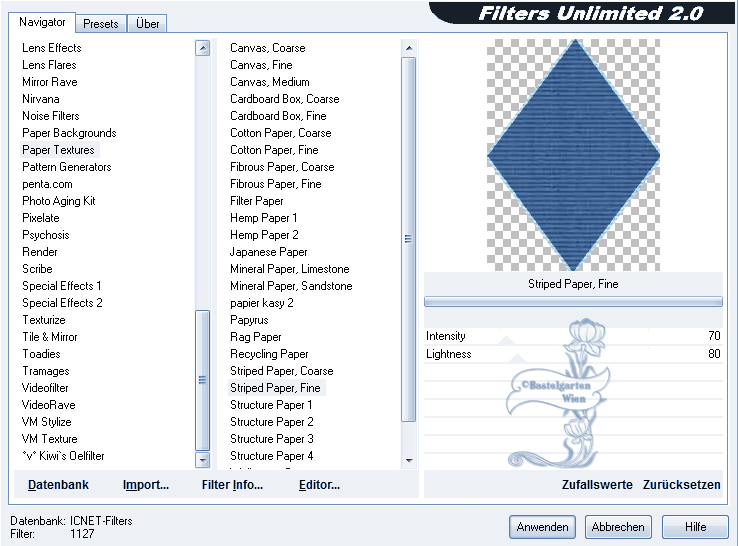
Task: Choose Mineral Paper, Limestone filter
Action: (x=290, y=269)
